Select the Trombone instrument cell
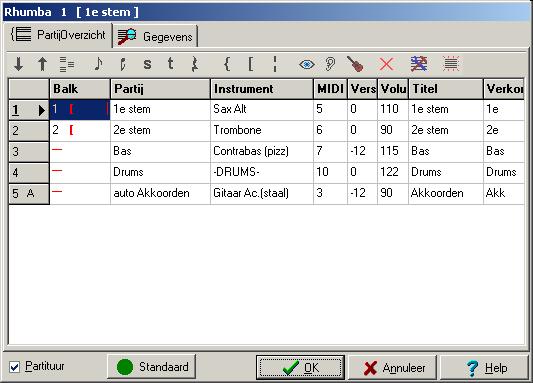Screen dimensions: 533x383 point(262,130)
